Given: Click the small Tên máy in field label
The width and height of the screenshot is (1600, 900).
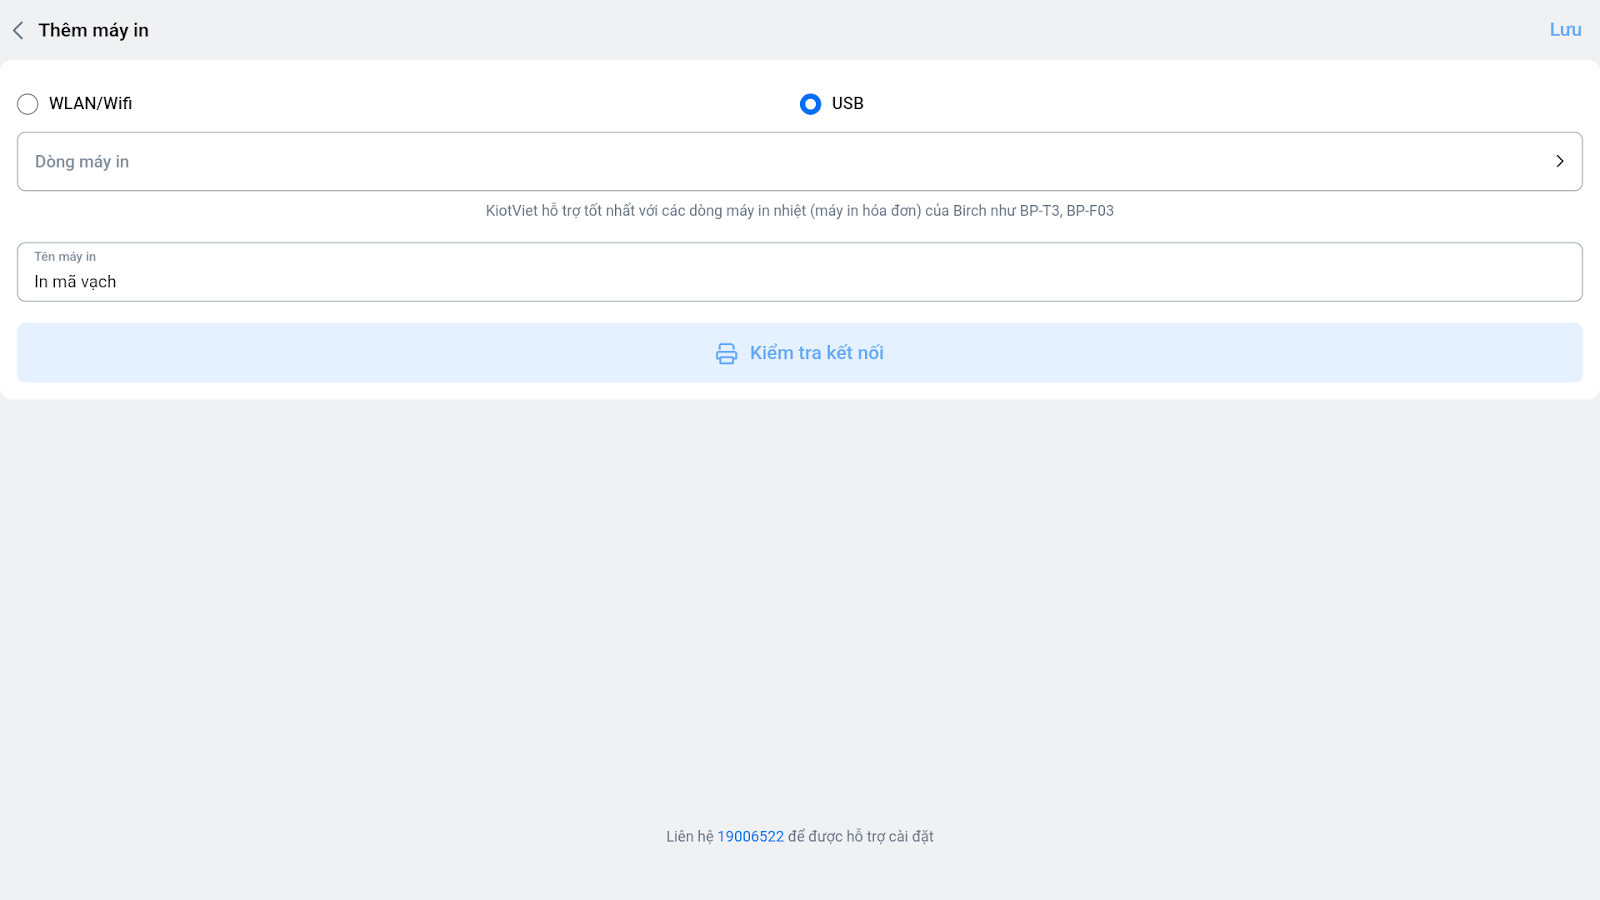Looking at the screenshot, I should [x=65, y=257].
